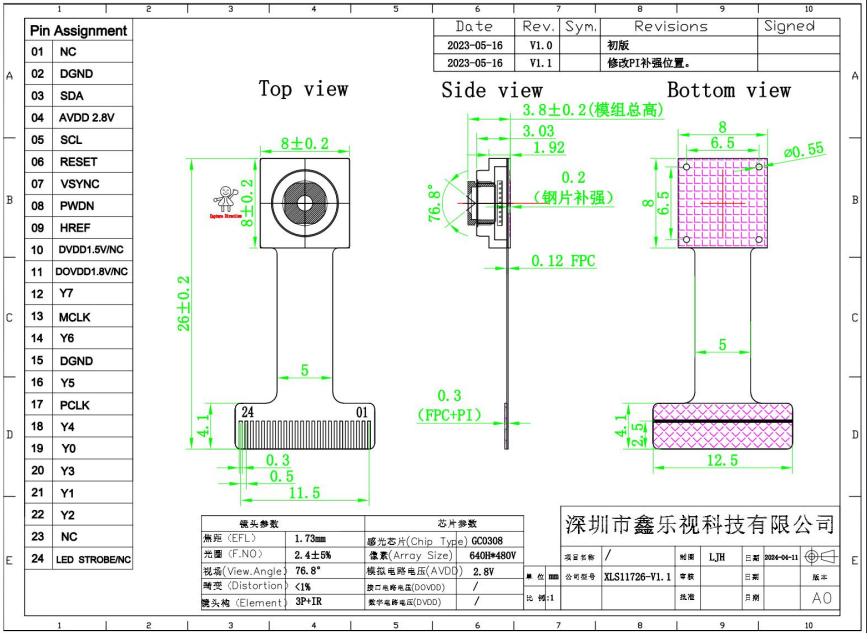Click the 'SCL' pin label

[71, 140]
